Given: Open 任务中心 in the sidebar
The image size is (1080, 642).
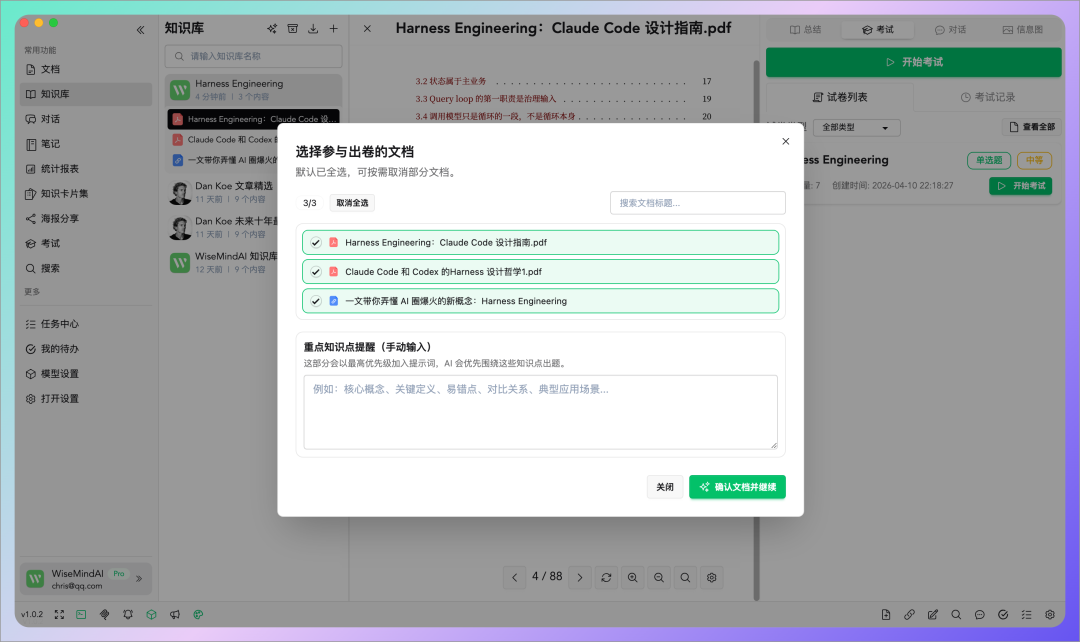Looking at the screenshot, I should tap(86, 324).
